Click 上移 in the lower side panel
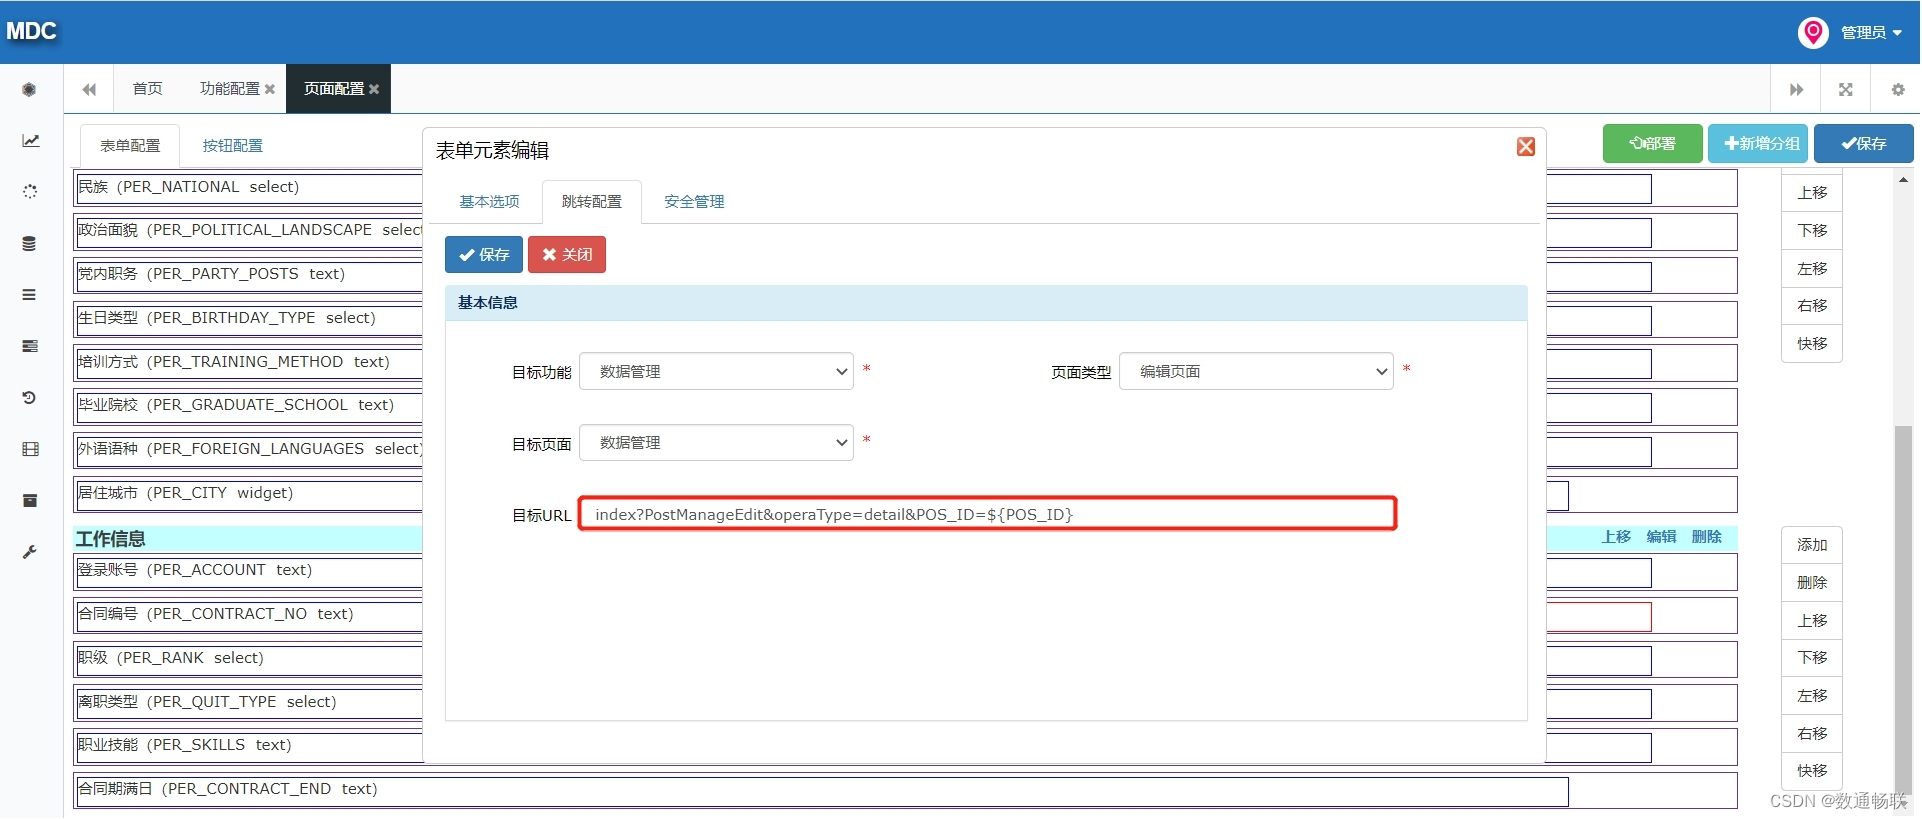This screenshot has width=1922, height=819. click(x=1812, y=621)
